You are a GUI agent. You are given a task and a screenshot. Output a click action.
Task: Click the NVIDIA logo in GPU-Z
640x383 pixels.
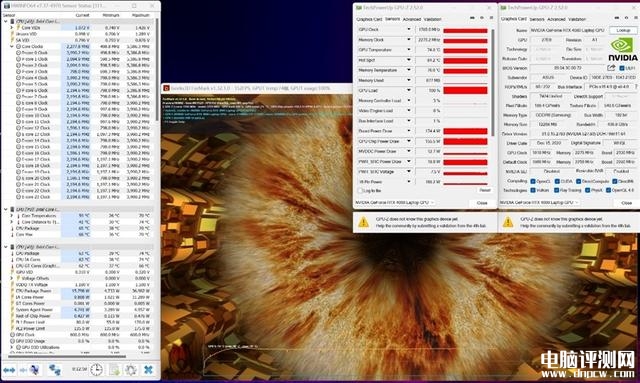pyautogui.click(x=623, y=49)
